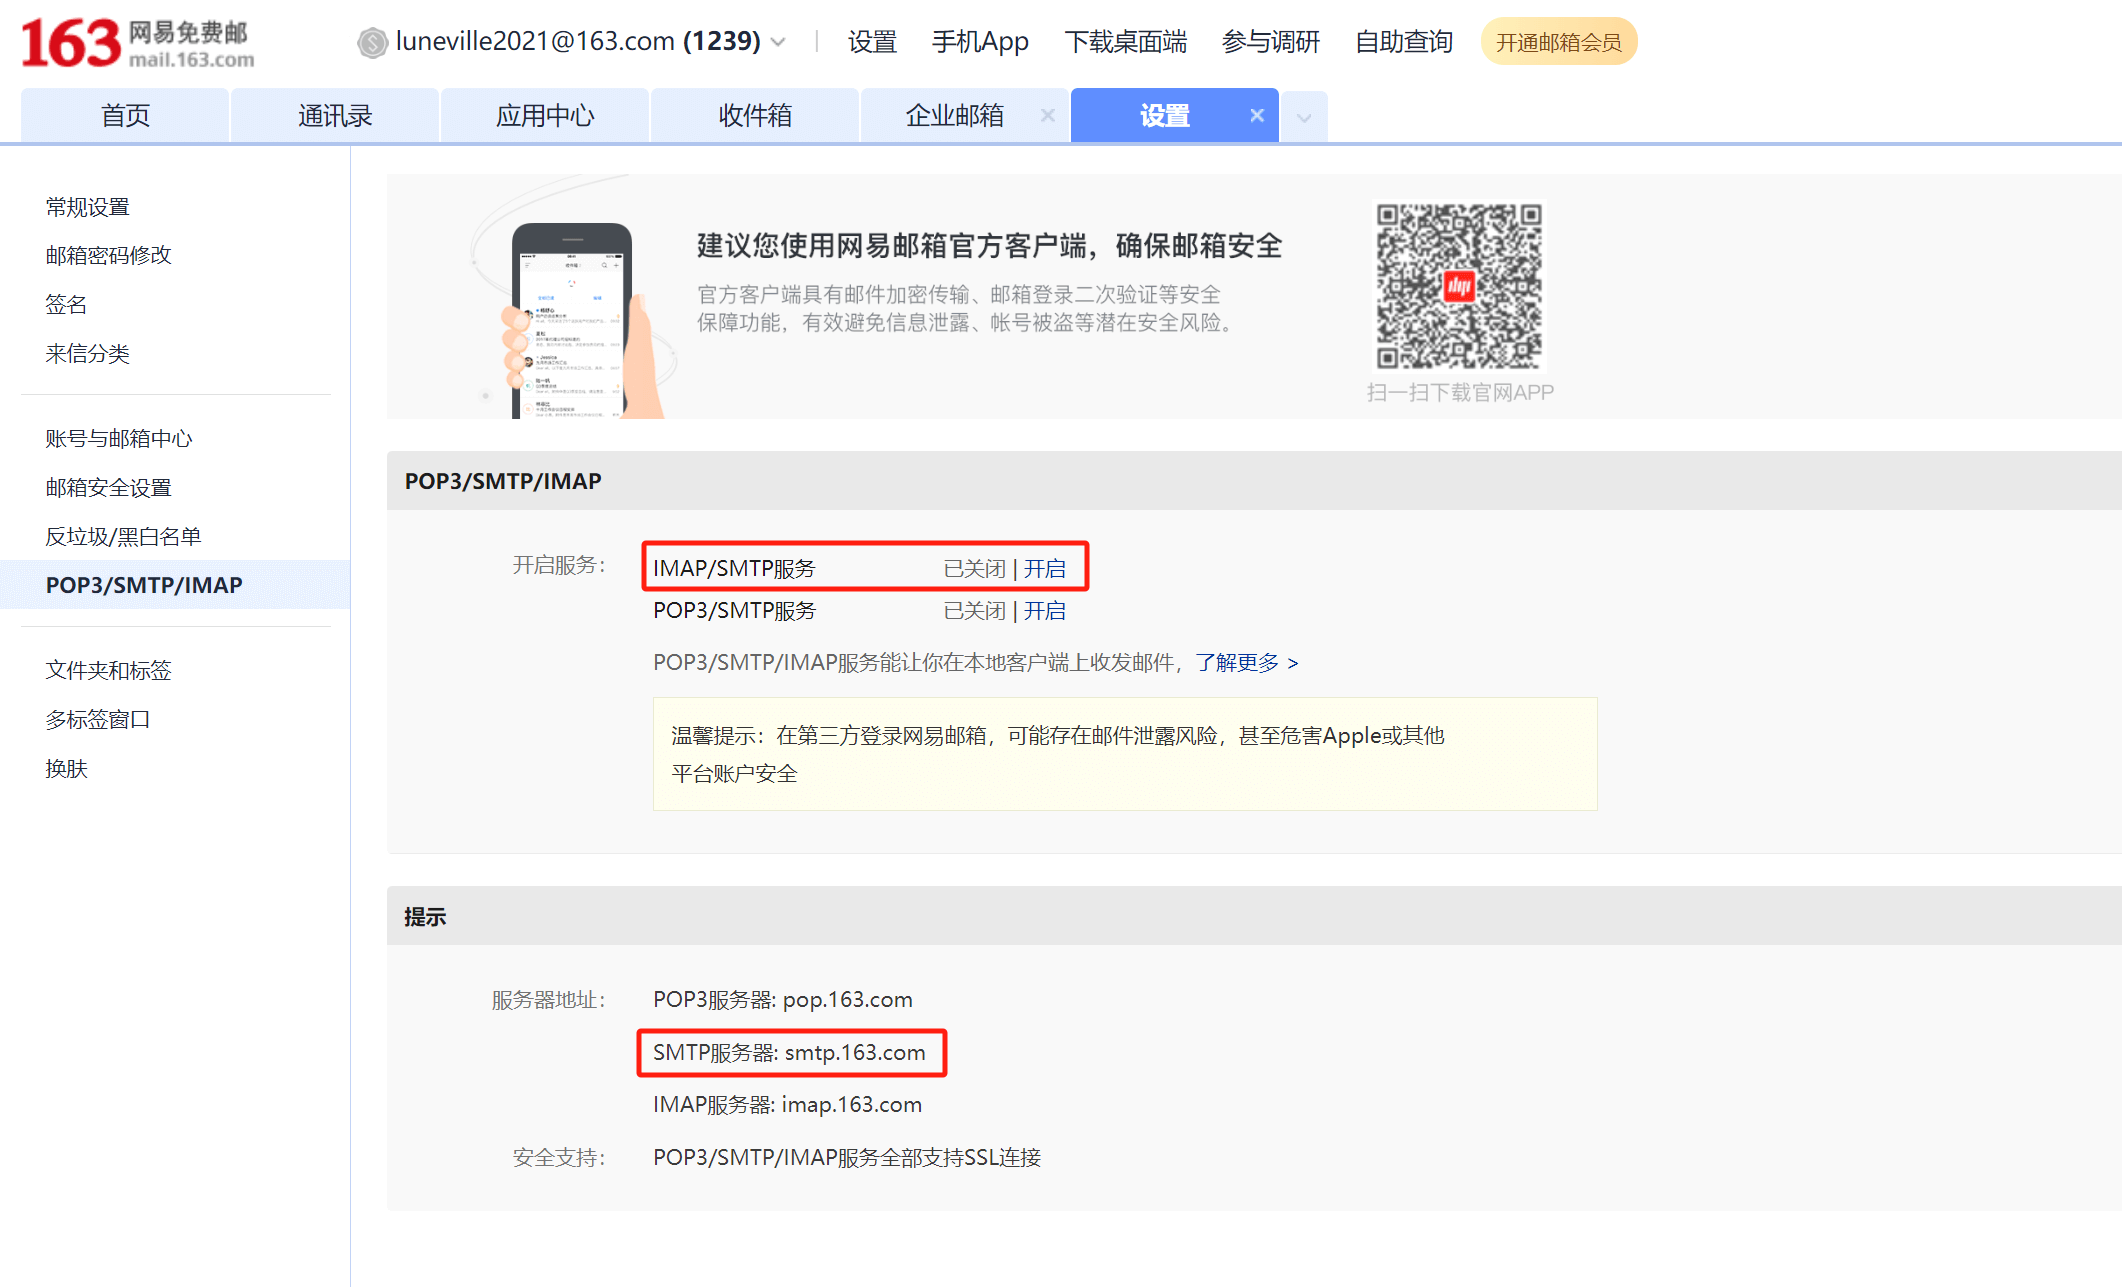Click the 163 NetEase mail logo
The width and height of the screenshot is (2122, 1287).
pyautogui.click(x=137, y=44)
